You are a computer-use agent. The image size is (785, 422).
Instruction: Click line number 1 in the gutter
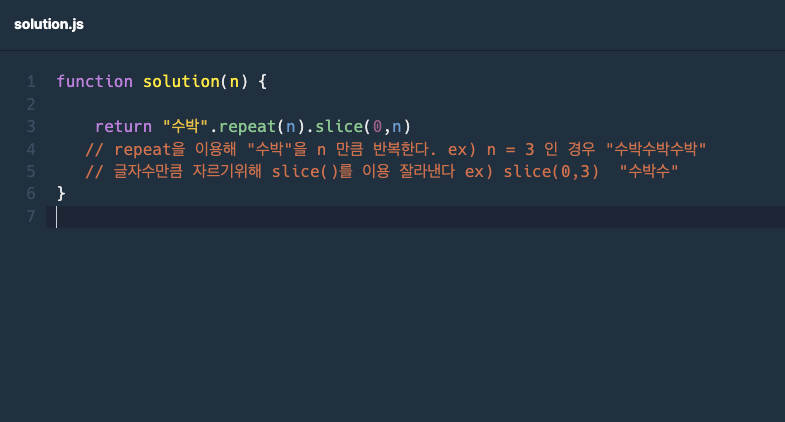tap(31, 81)
